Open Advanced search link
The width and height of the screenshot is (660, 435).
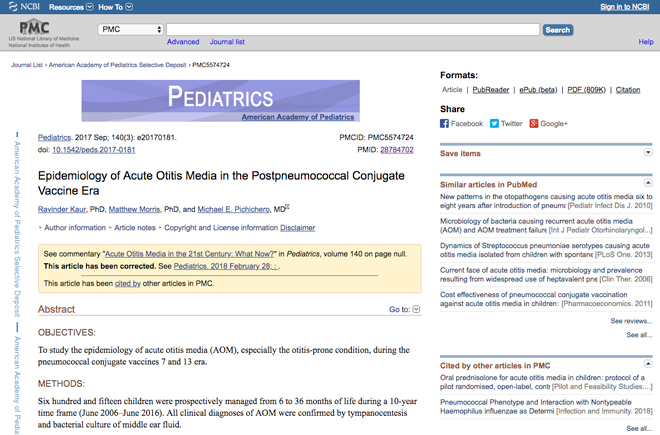(x=183, y=42)
